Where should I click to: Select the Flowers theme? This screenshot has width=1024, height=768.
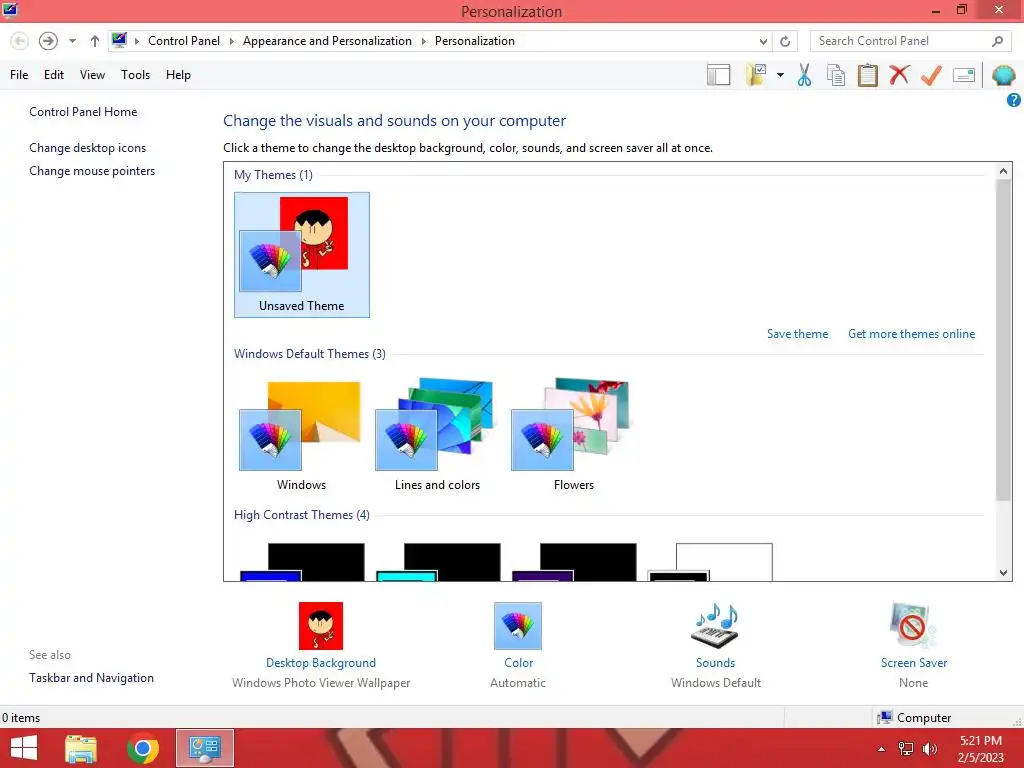coord(573,436)
